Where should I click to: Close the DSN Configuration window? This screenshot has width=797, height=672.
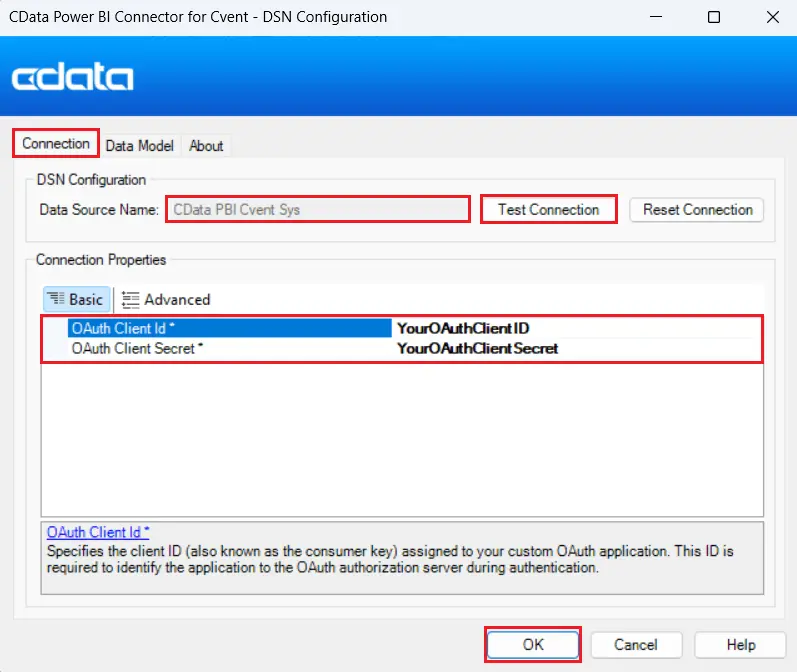click(772, 17)
